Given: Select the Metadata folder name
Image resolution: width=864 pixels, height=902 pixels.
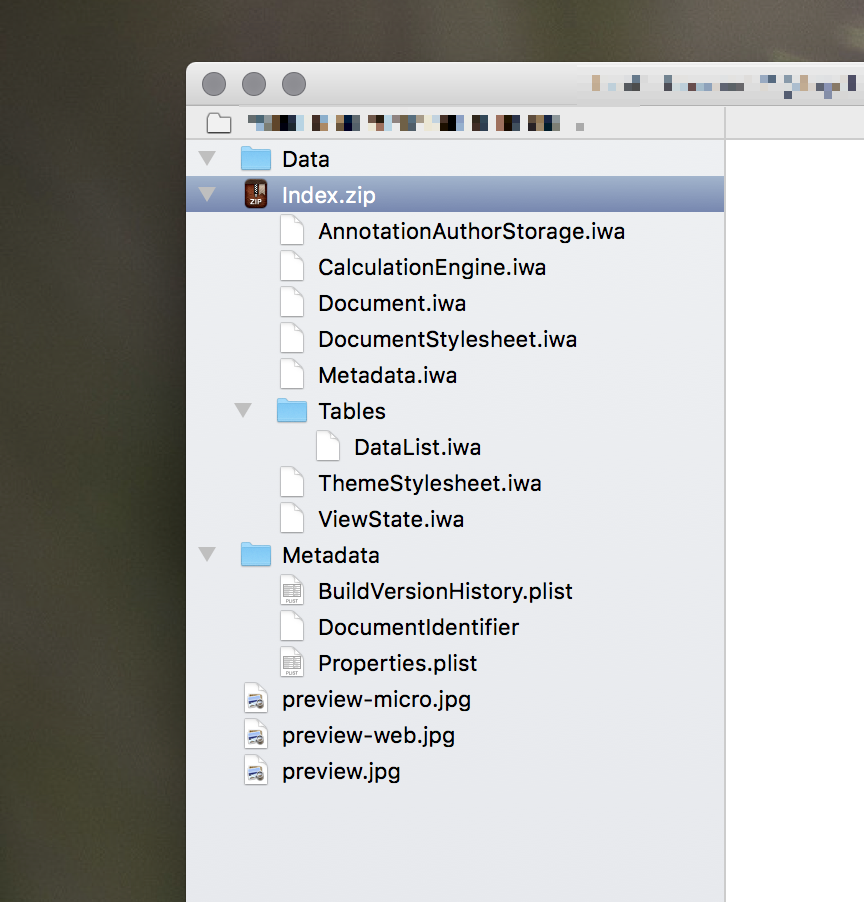Looking at the screenshot, I should click(331, 555).
